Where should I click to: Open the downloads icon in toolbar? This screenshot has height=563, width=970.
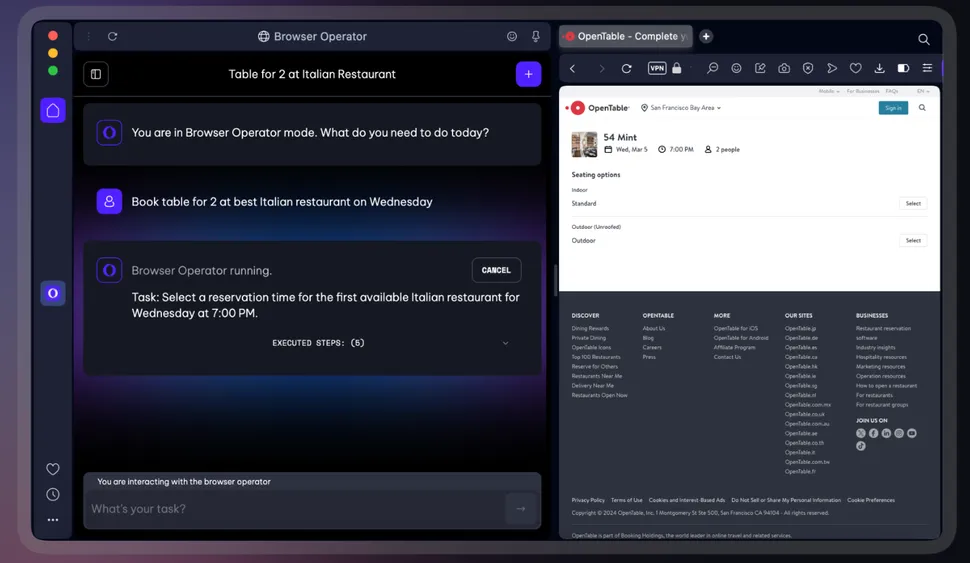coord(879,68)
